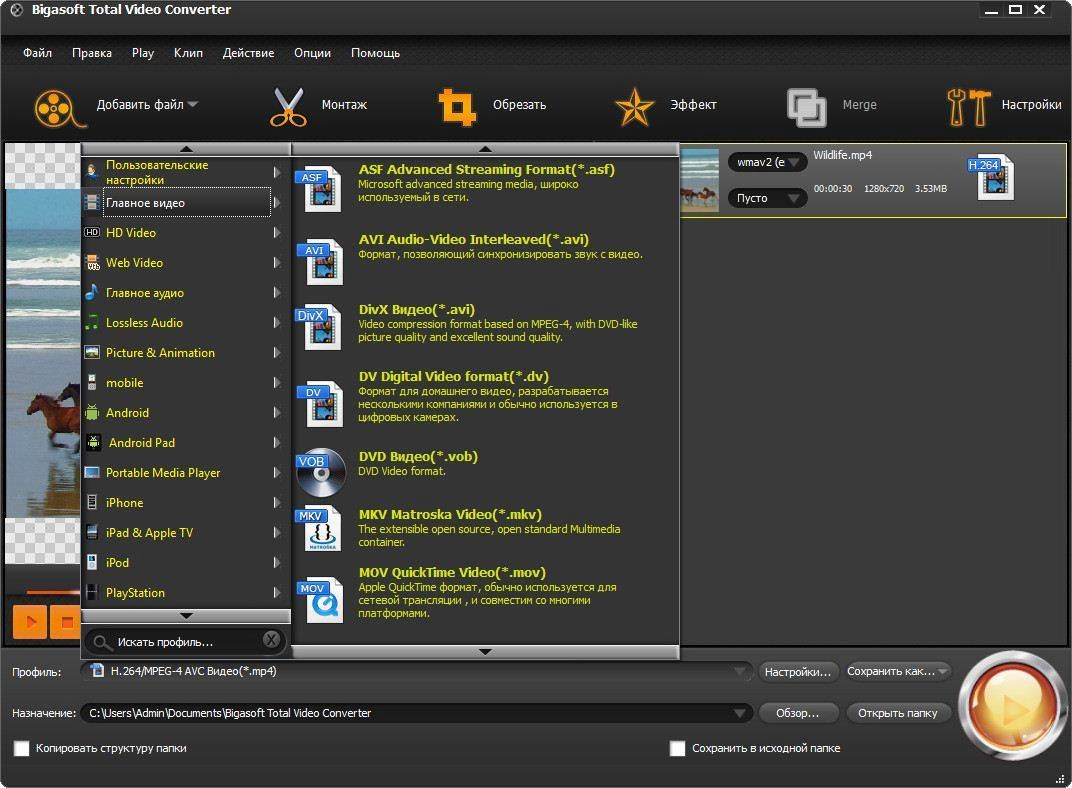Click the Искать профиль search field
Screen dimensions: 1072x788
tap(185, 642)
